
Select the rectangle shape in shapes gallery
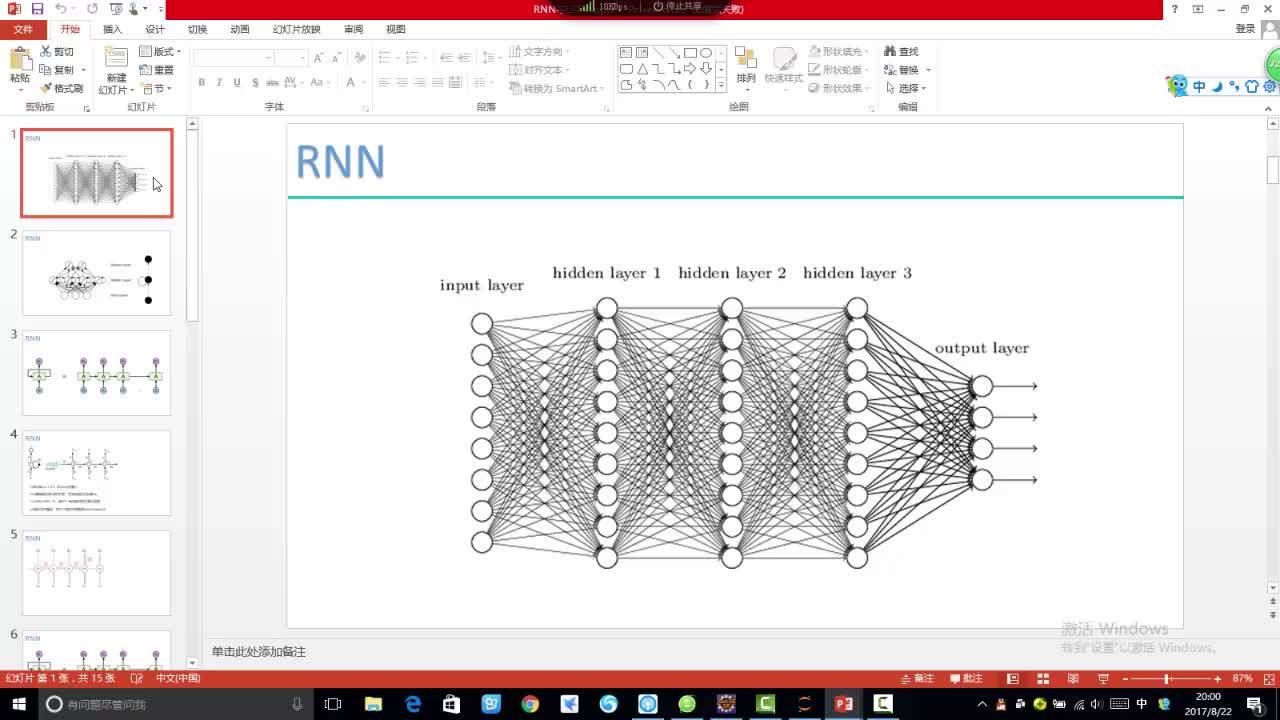690,53
